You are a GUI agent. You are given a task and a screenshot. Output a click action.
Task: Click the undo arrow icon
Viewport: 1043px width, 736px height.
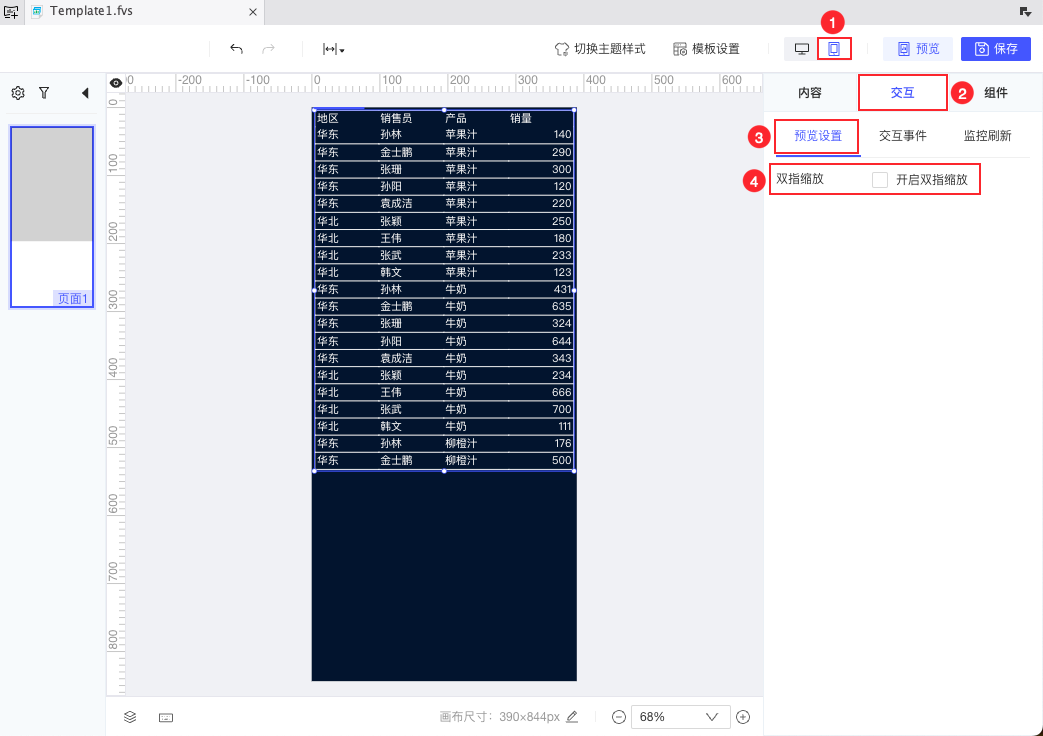pos(236,49)
